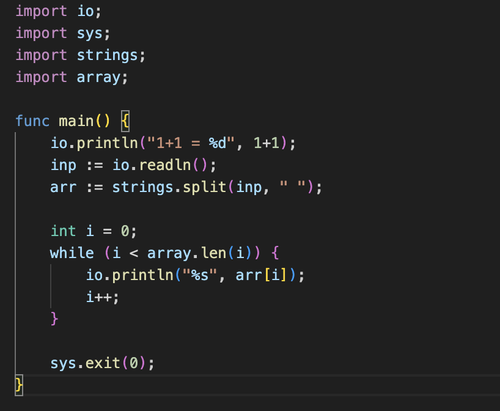This screenshot has height=411, width=500.
Task: Click the 'func' keyword
Action: (33, 121)
